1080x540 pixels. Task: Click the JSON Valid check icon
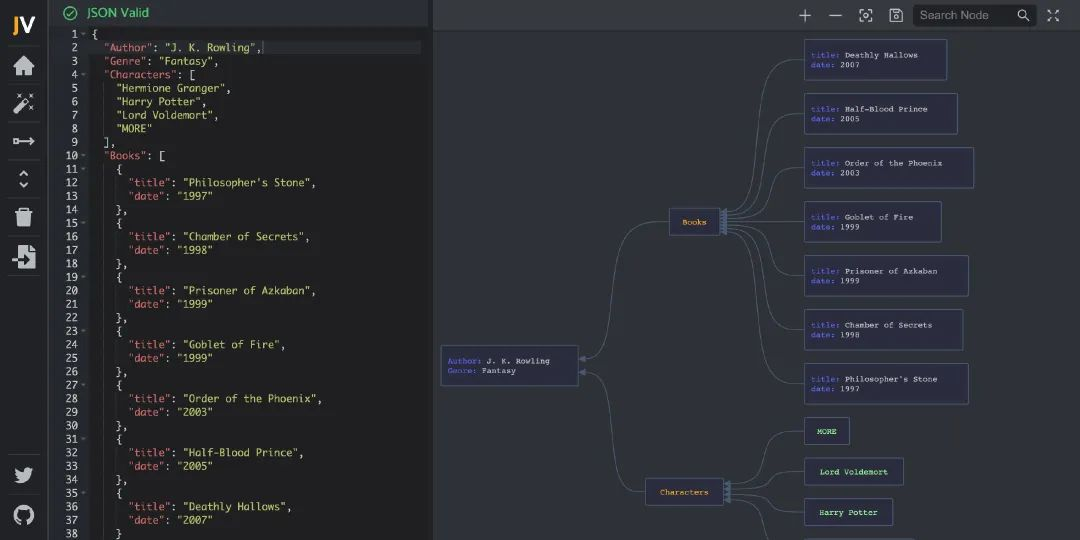(x=70, y=13)
